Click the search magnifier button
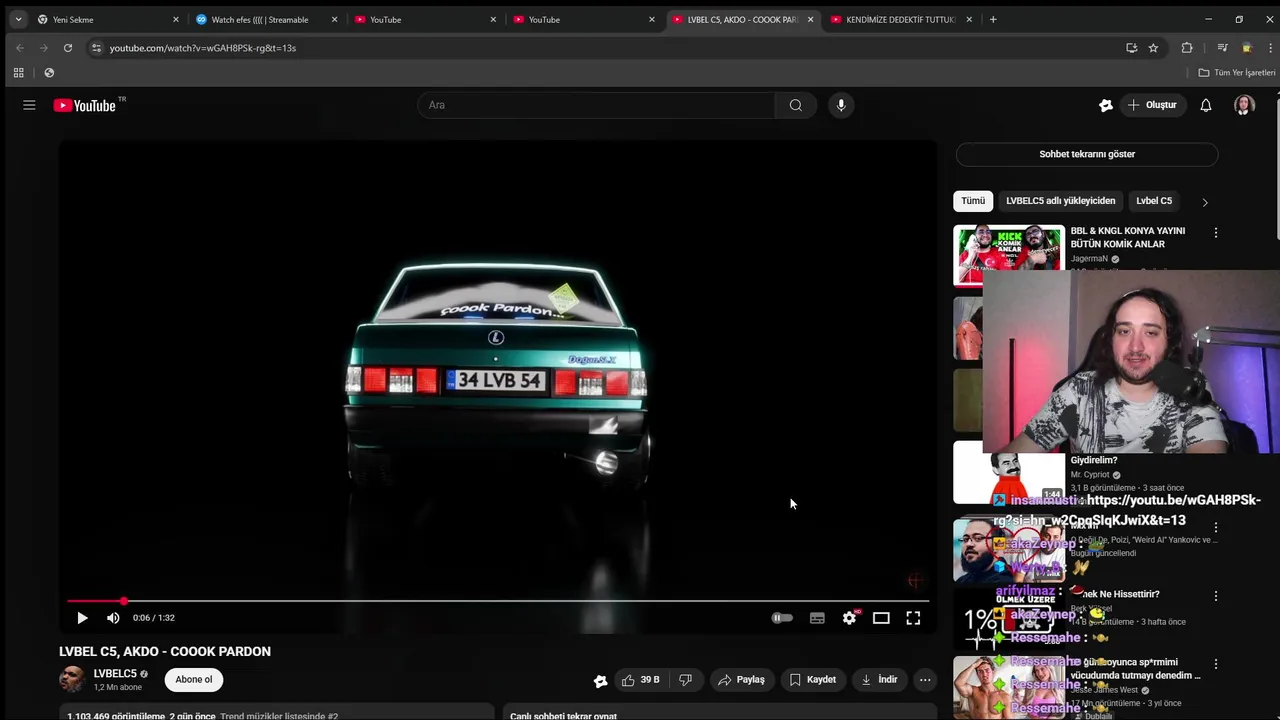Viewport: 1280px width, 720px height. tap(795, 105)
